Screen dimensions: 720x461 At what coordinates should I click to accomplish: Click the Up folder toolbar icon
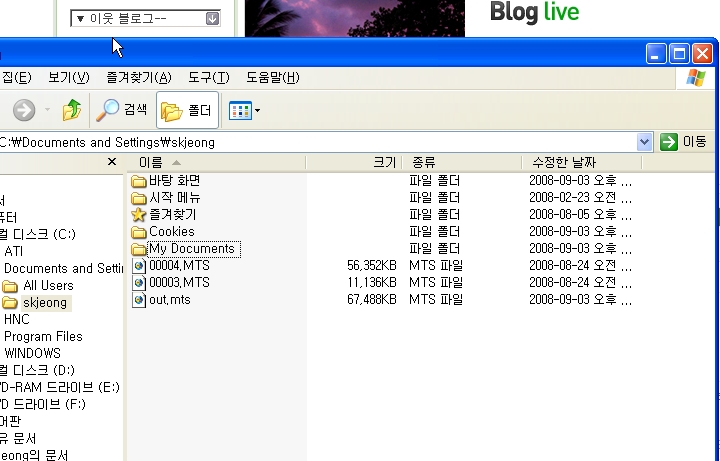pyautogui.click(x=72, y=110)
